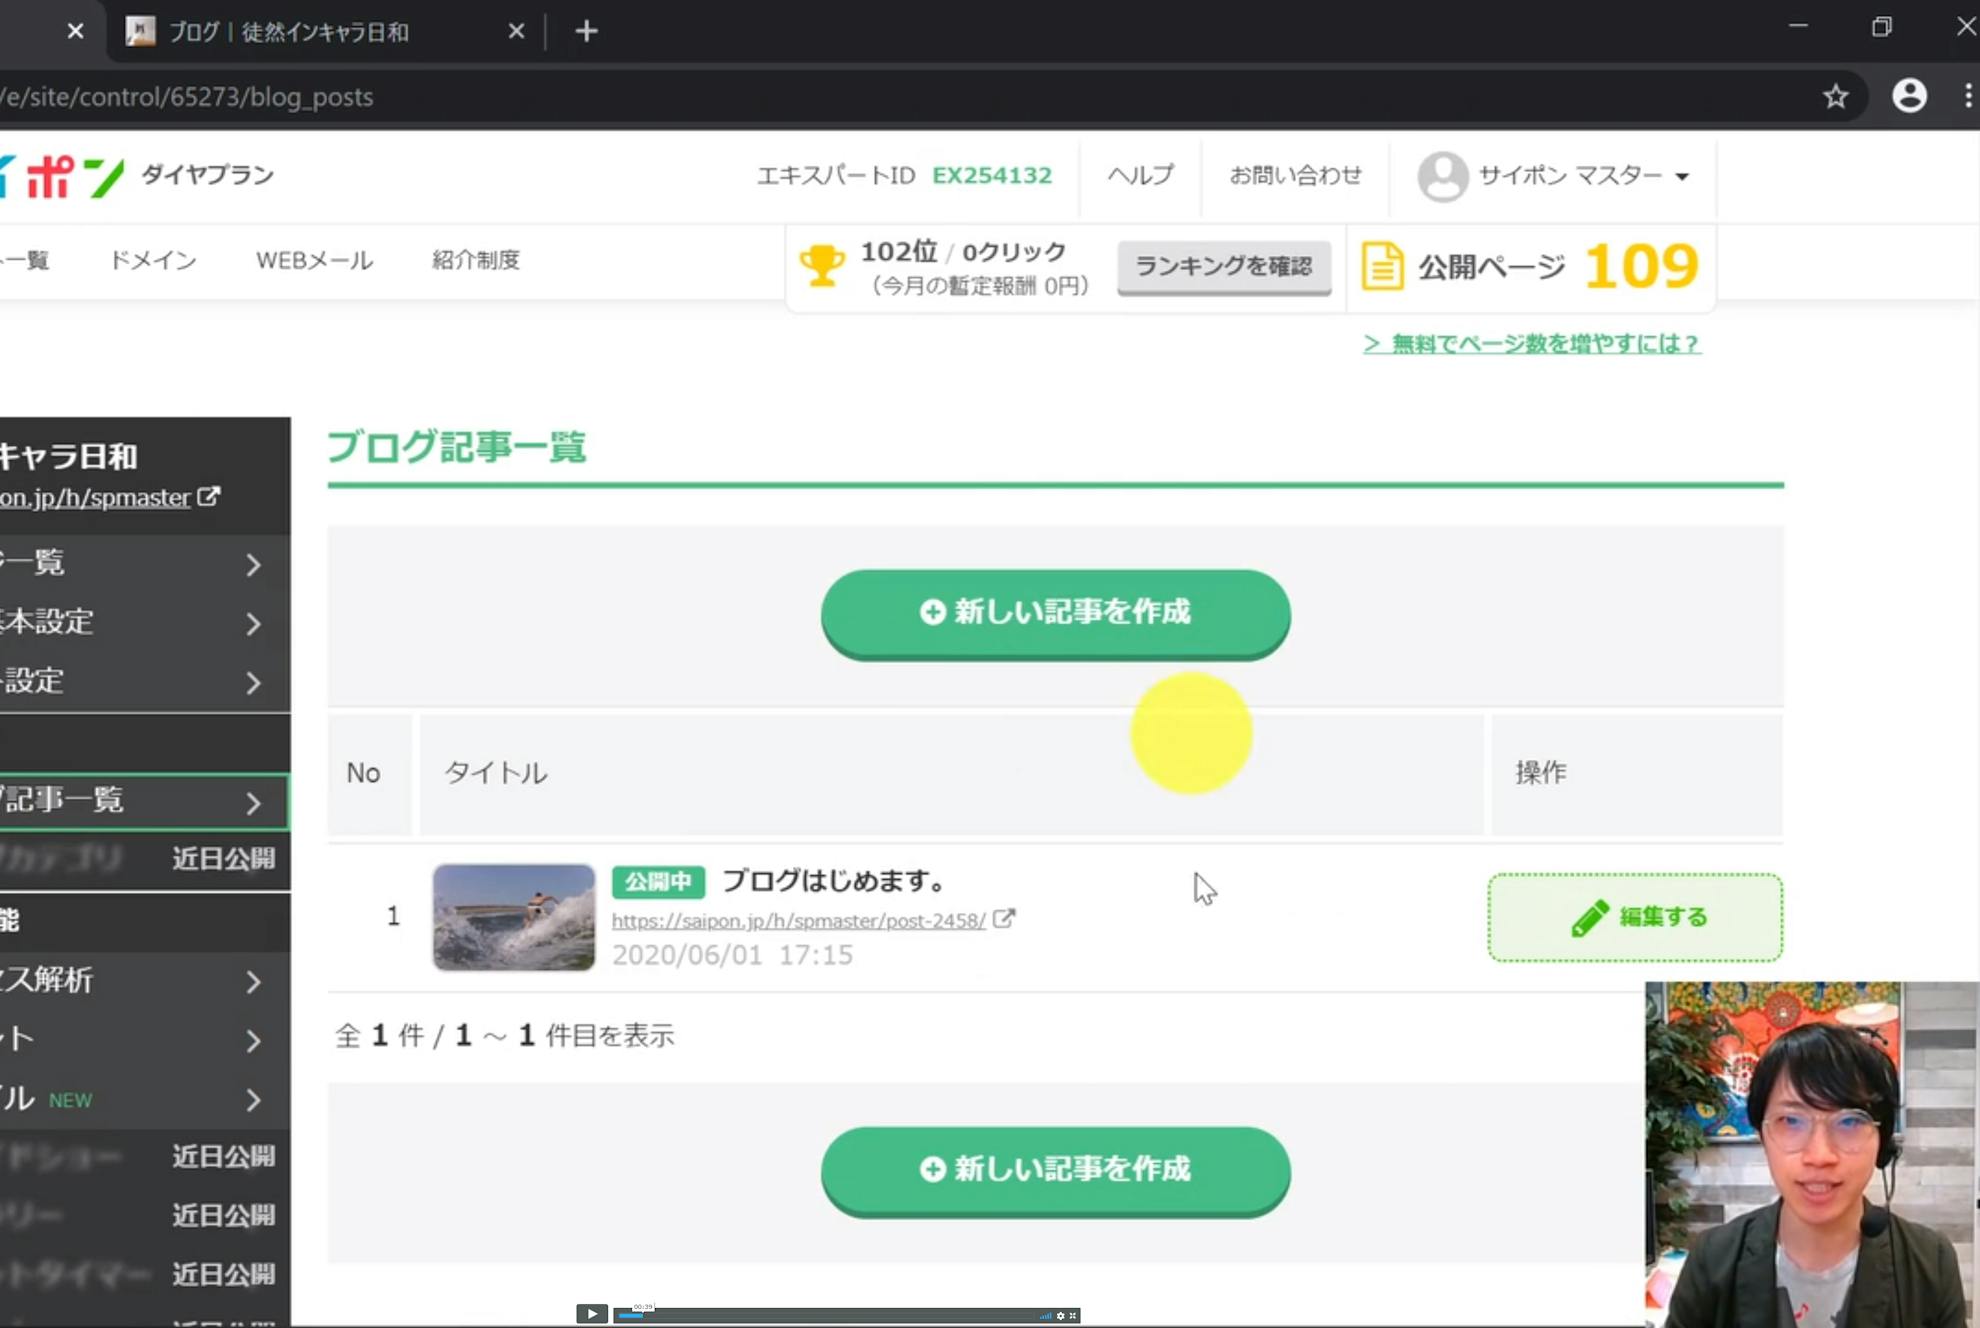Screen dimensions: 1980x1328
Task: Bookmark this page with the star icon
Action: click(x=1835, y=96)
